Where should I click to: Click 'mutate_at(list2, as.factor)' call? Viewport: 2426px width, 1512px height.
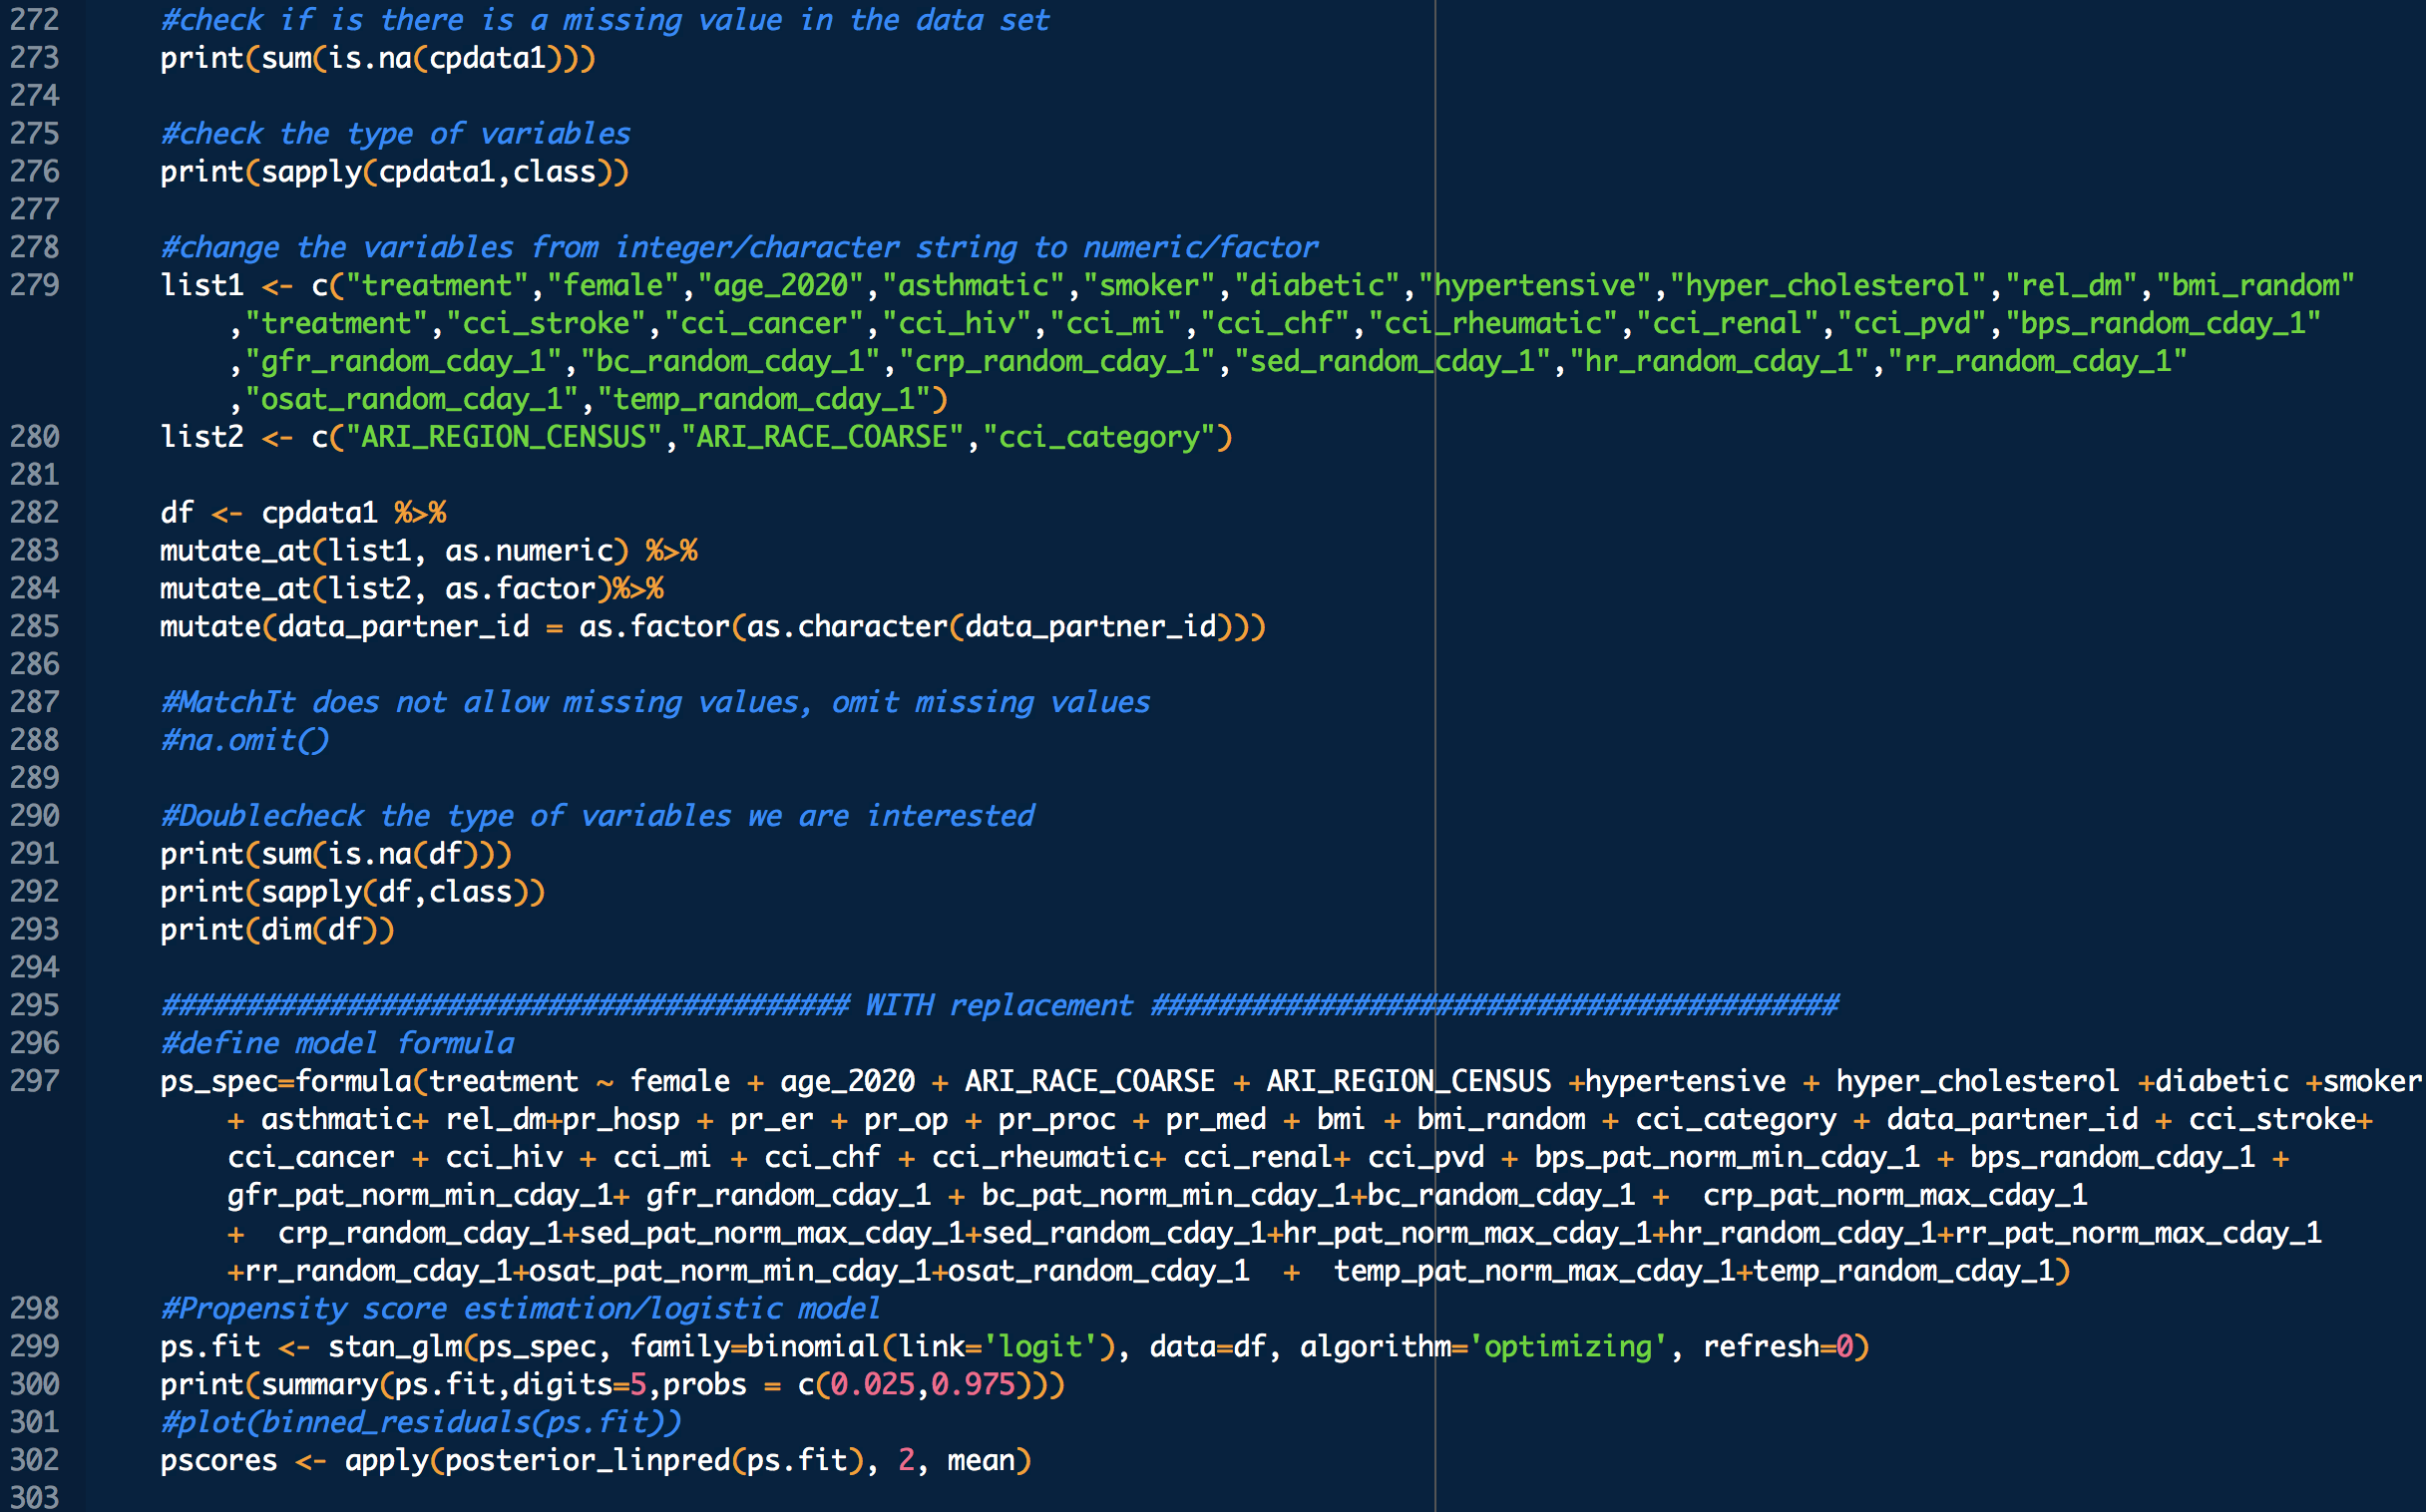[386, 589]
